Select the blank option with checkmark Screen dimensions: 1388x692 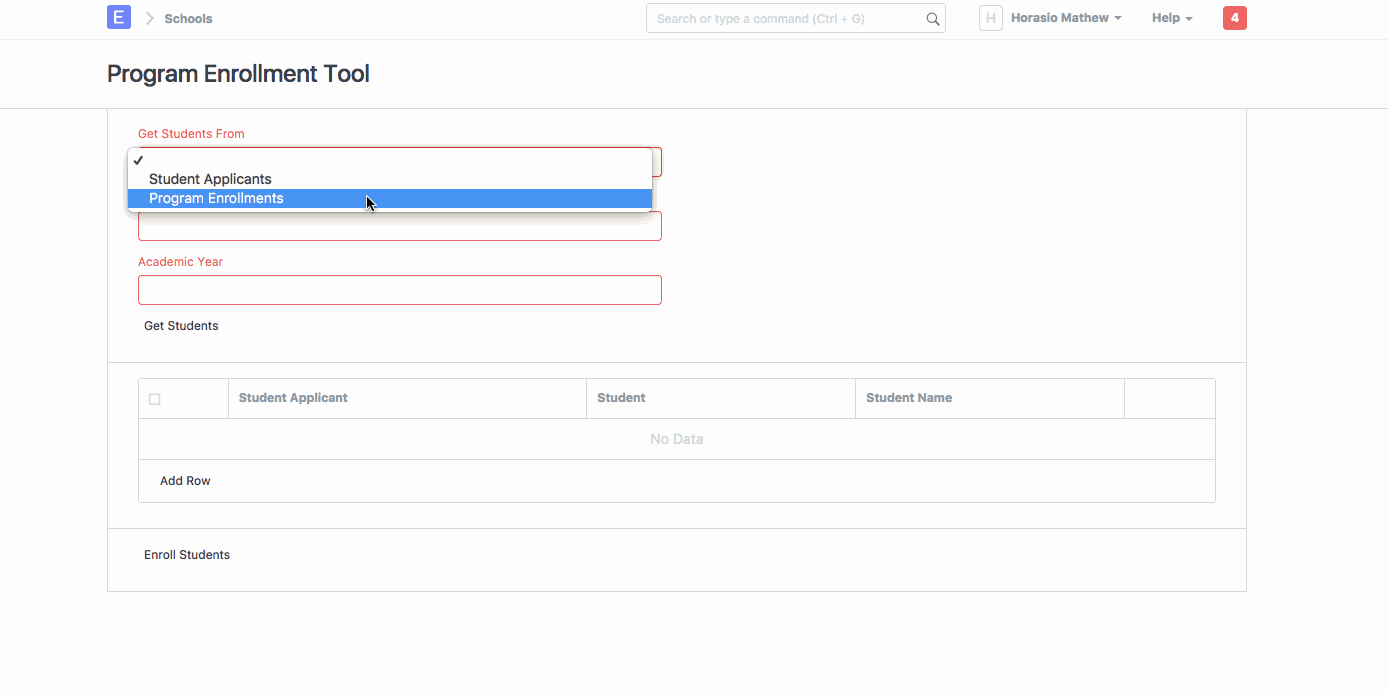(389, 160)
